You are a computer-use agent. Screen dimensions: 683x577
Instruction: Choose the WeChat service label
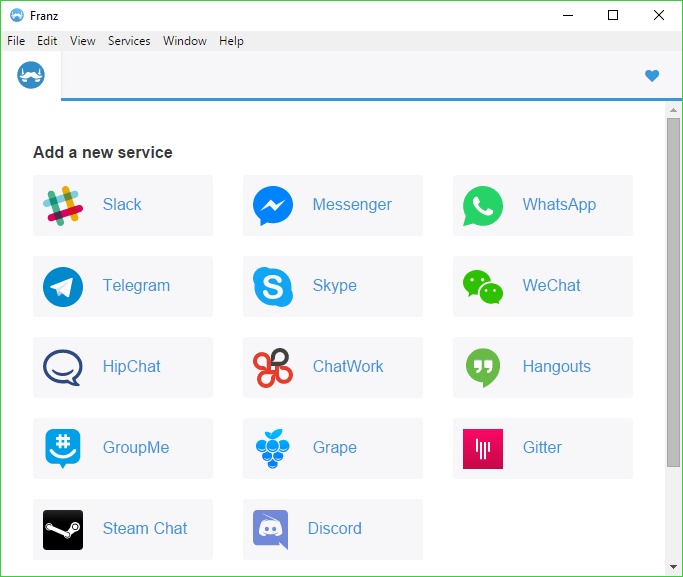point(551,285)
